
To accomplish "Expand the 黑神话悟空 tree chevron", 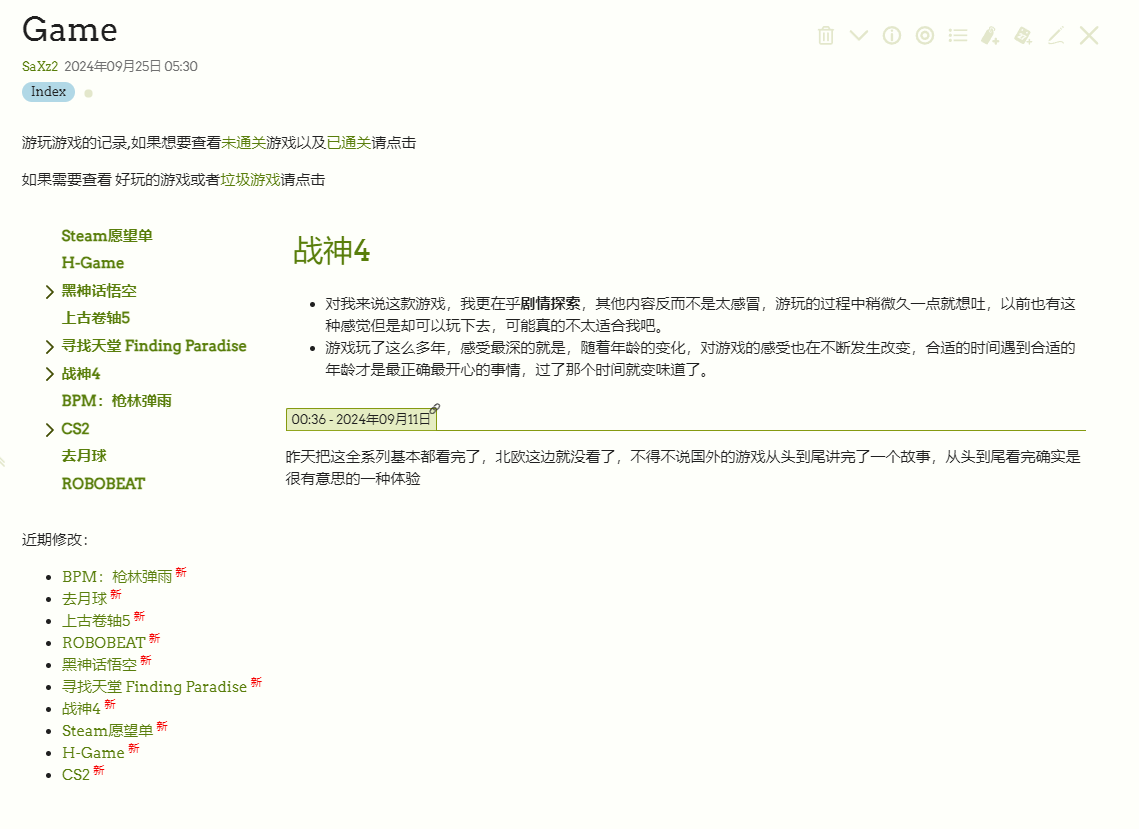I will tap(49, 291).
